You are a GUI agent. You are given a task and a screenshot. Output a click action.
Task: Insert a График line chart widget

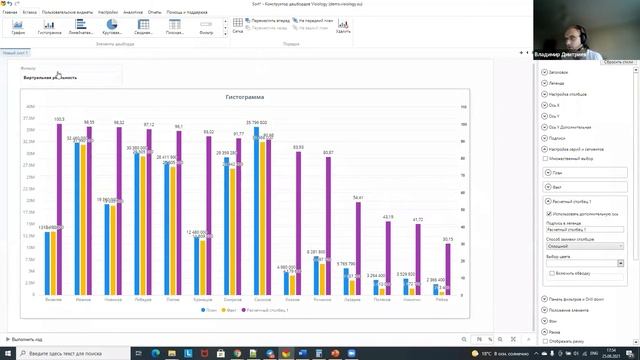coord(18,27)
